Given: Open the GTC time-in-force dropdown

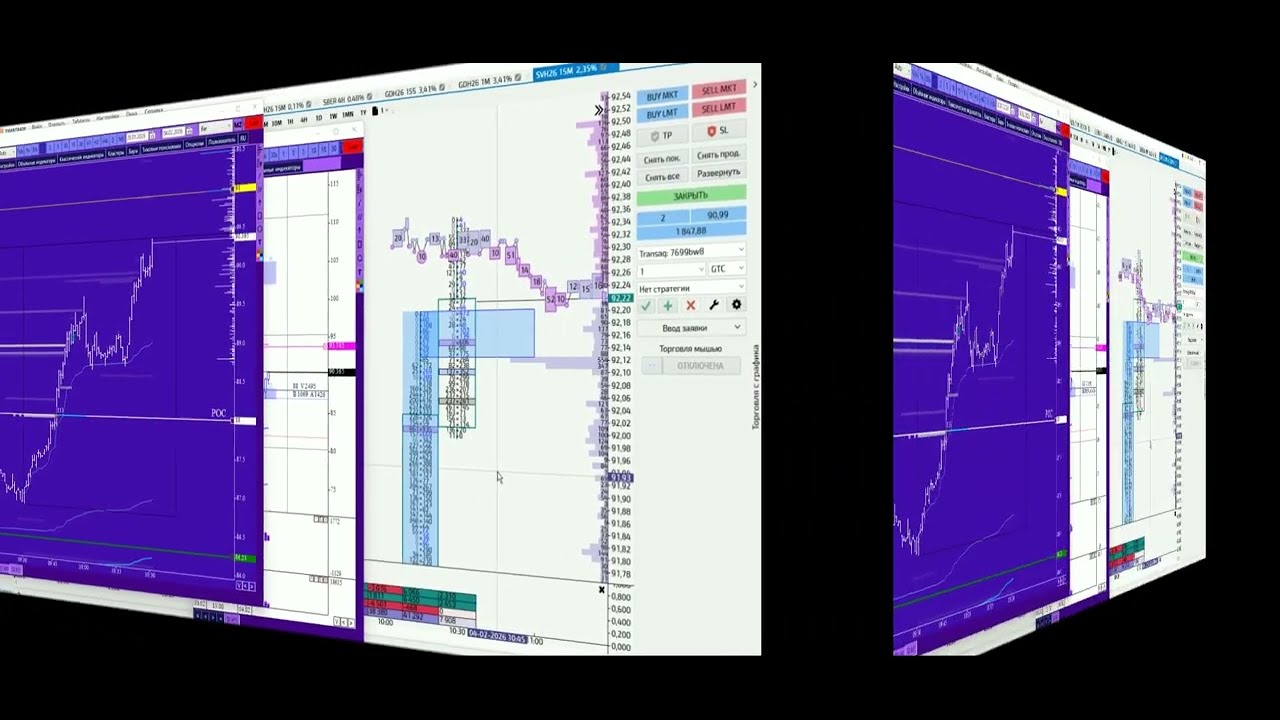Looking at the screenshot, I should coord(726,269).
